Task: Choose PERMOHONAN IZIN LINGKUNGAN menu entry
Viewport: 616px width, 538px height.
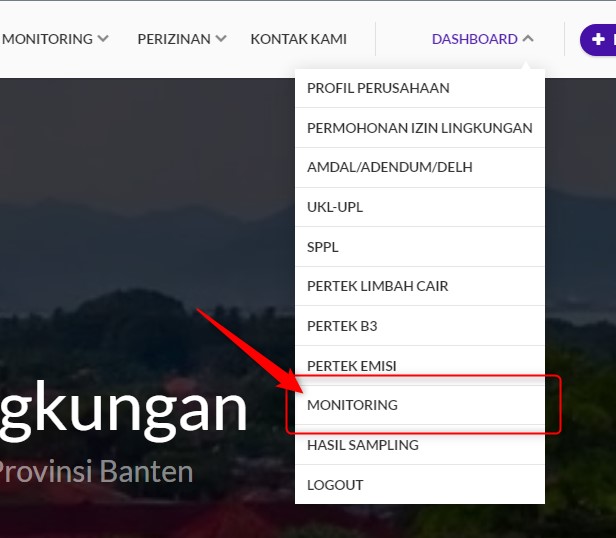Action: [x=419, y=128]
